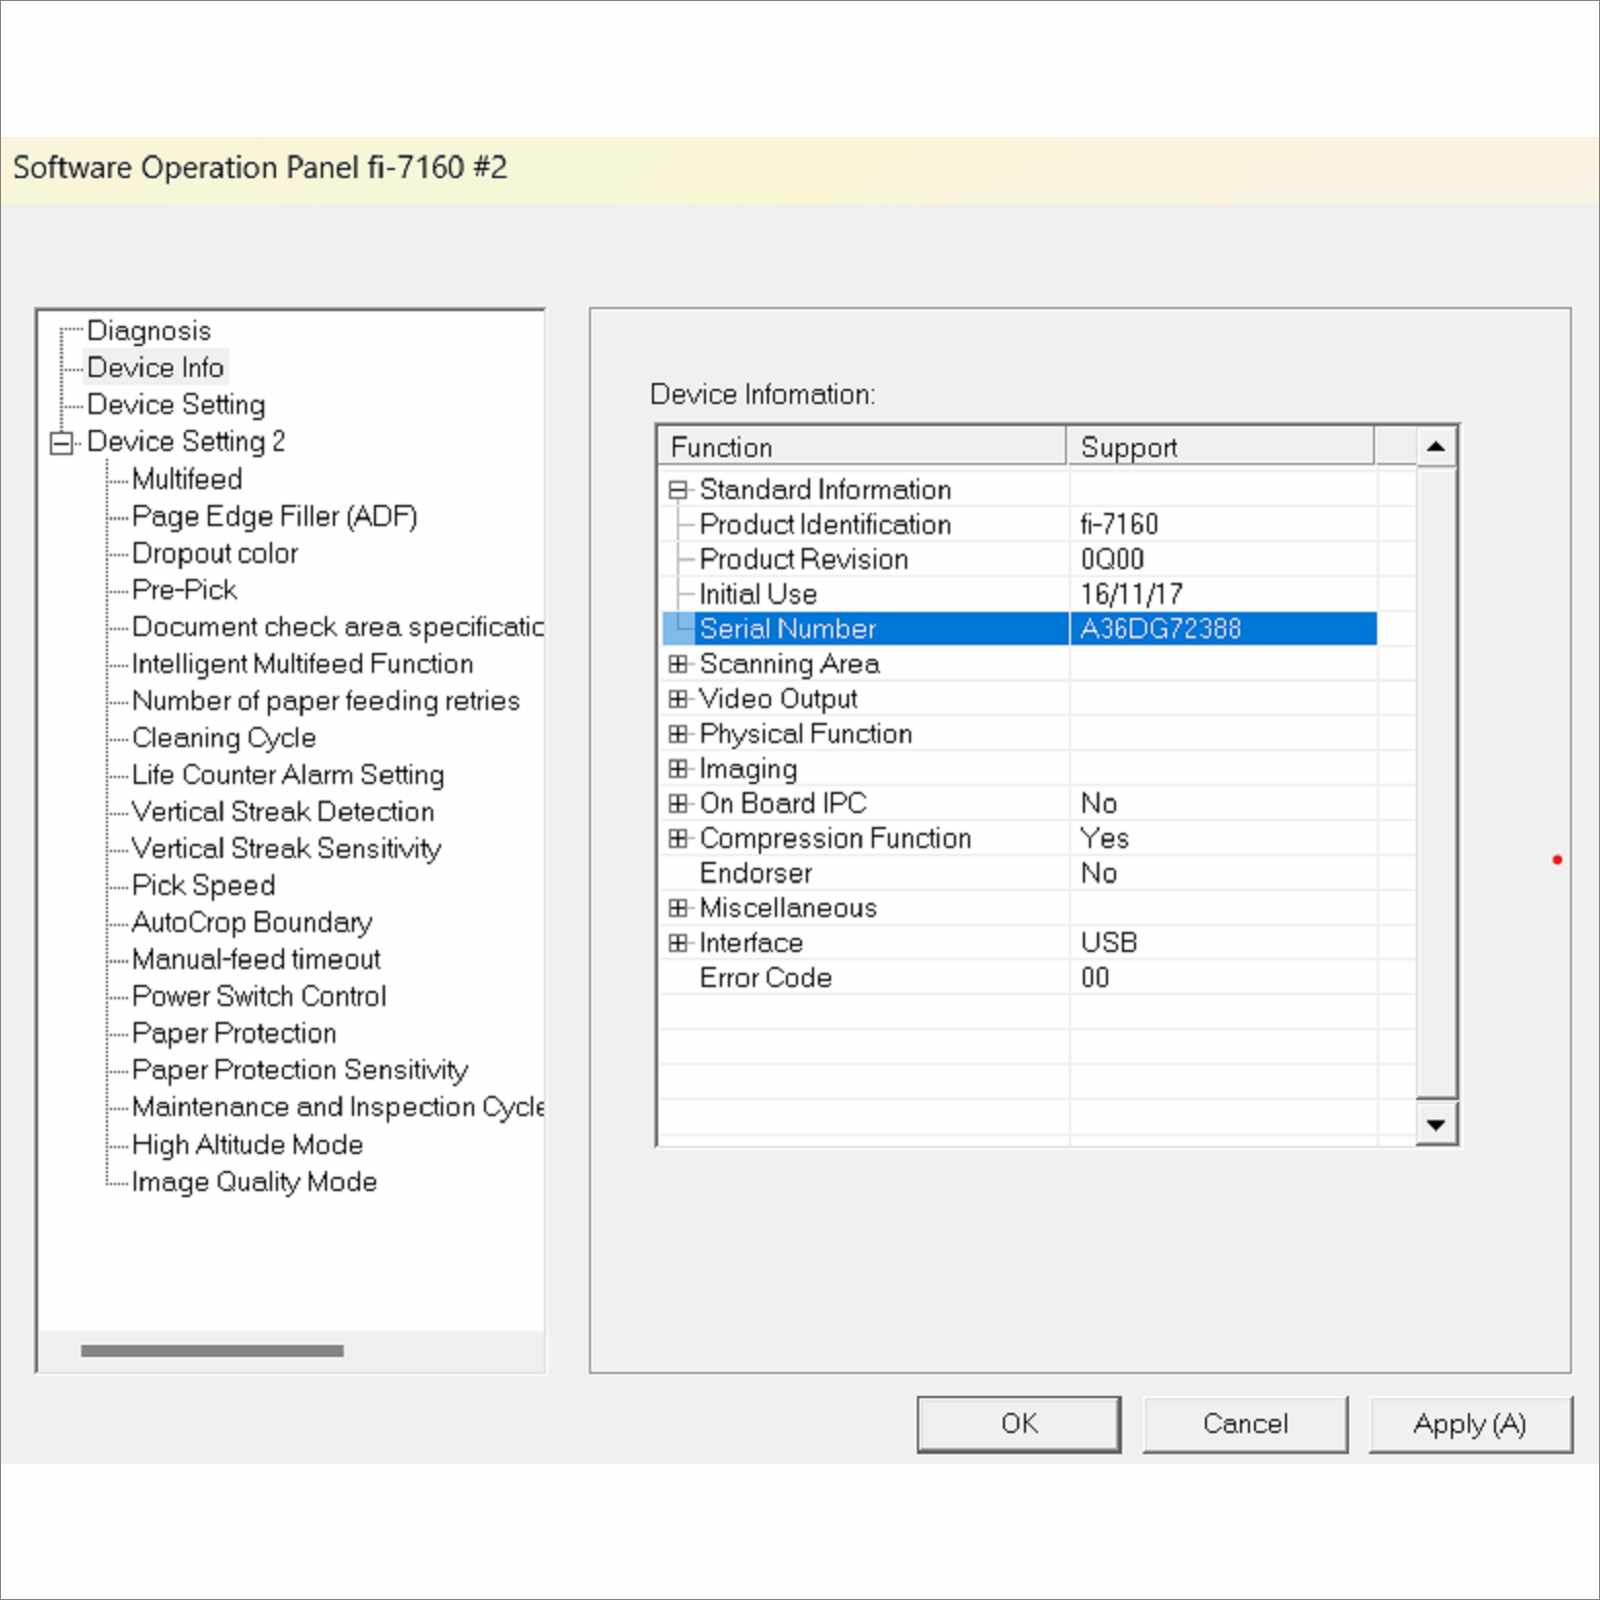The height and width of the screenshot is (1600, 1600).
Task: Open Cleaning Cycle setting
Action: [x=224, y=738]
